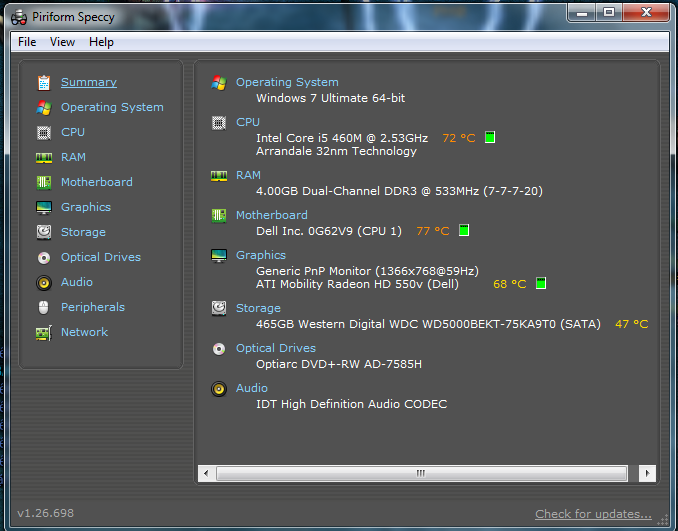Open the Graphics section from sidebar

86,207
